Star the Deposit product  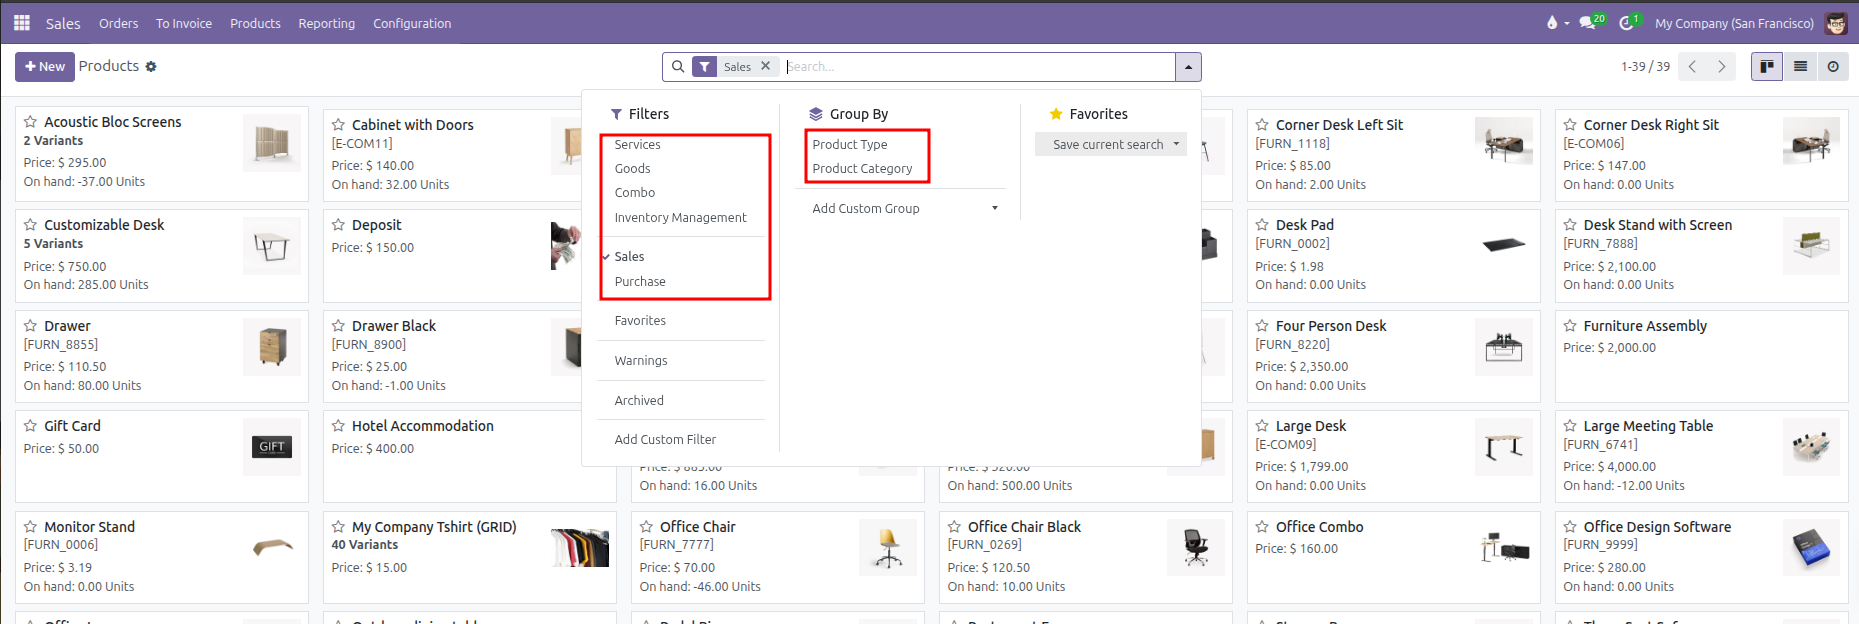click(x=339, y=225)
